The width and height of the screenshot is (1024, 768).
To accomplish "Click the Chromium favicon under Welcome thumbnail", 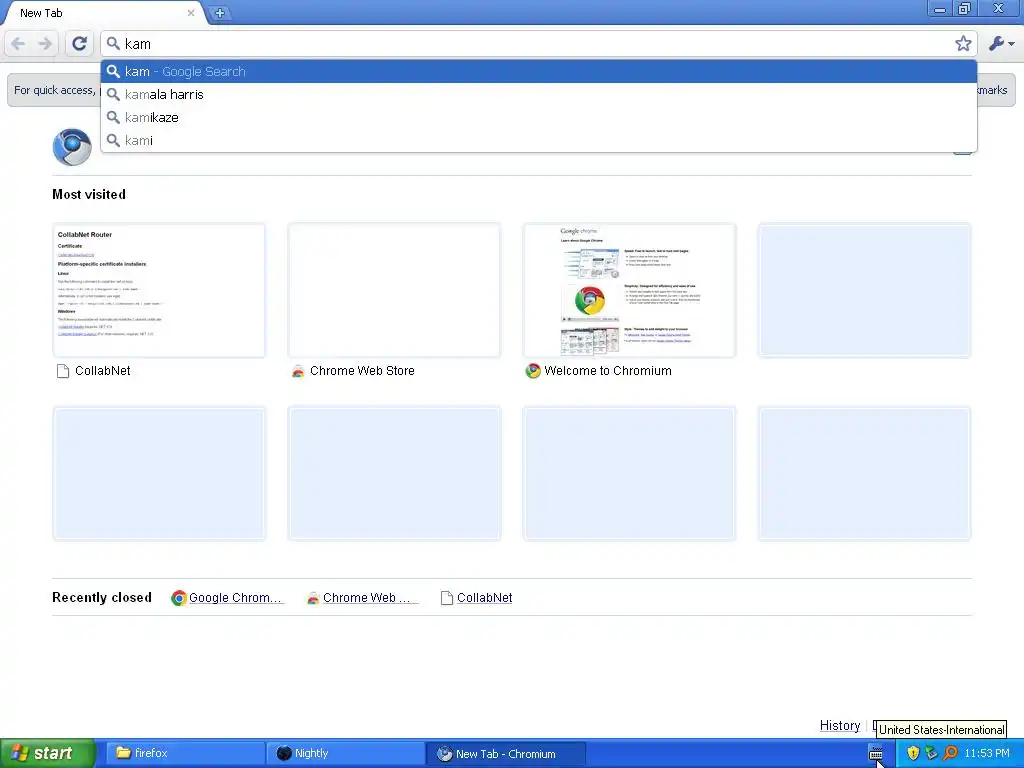I will tap(533, 371).
